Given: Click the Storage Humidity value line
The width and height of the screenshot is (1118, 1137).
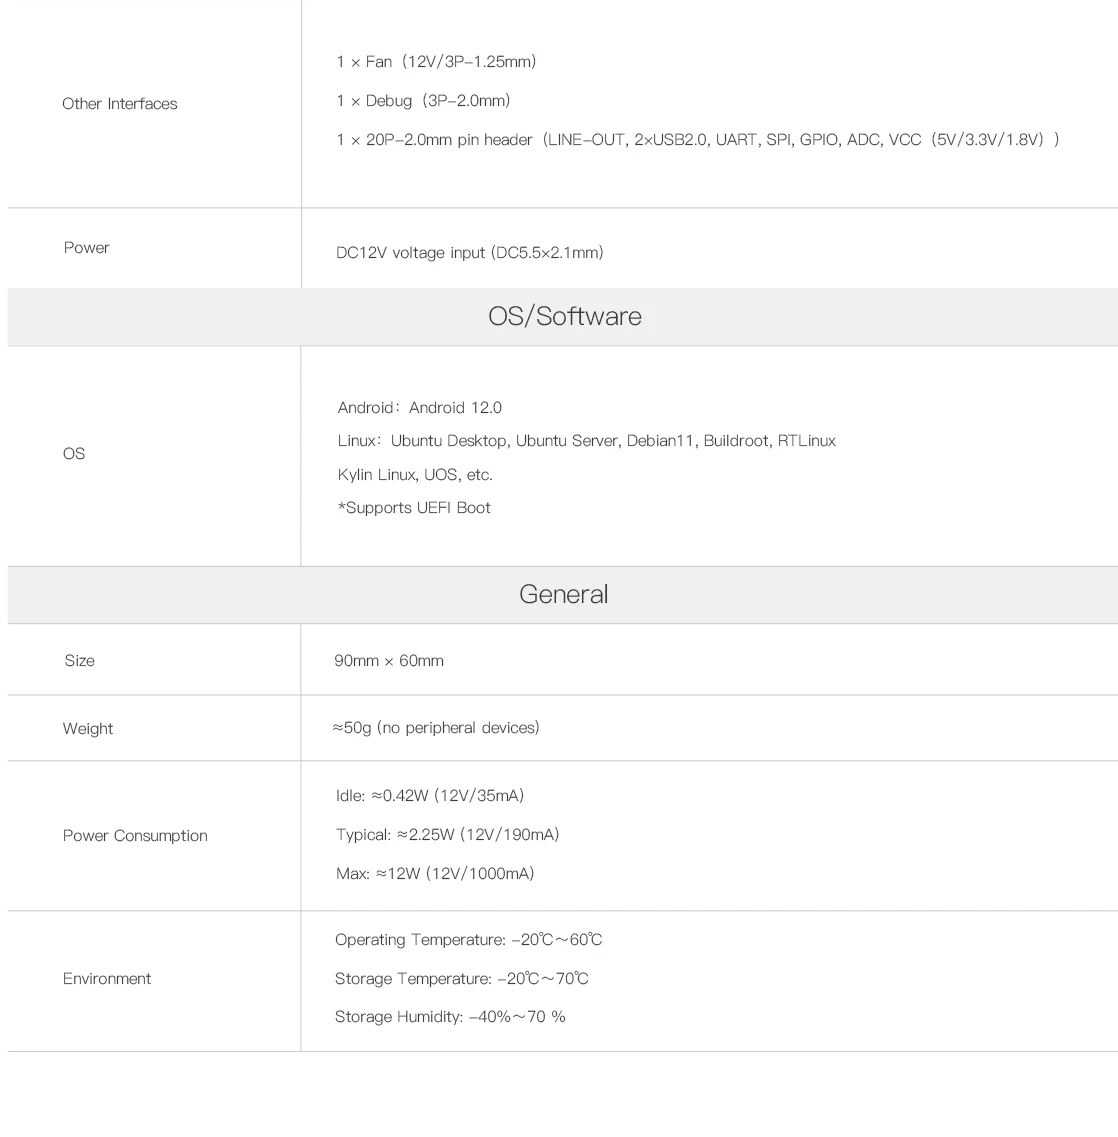Looking at the screenshot, I should (x=450, y=1017).
